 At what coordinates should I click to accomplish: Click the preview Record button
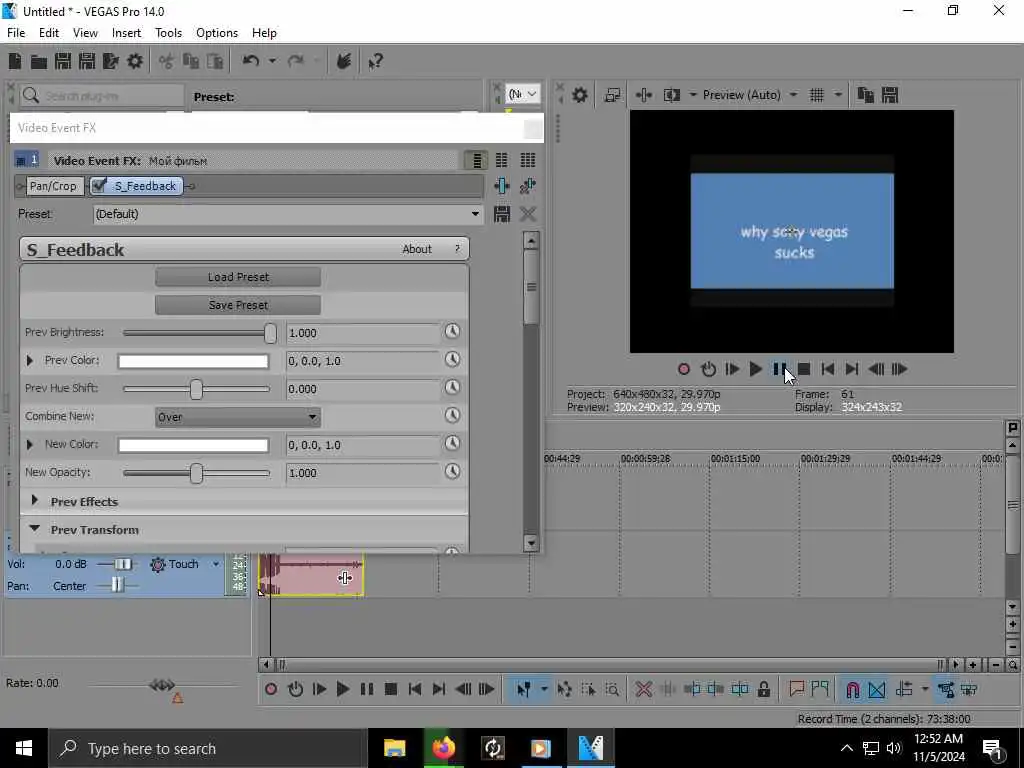[684, 369]
